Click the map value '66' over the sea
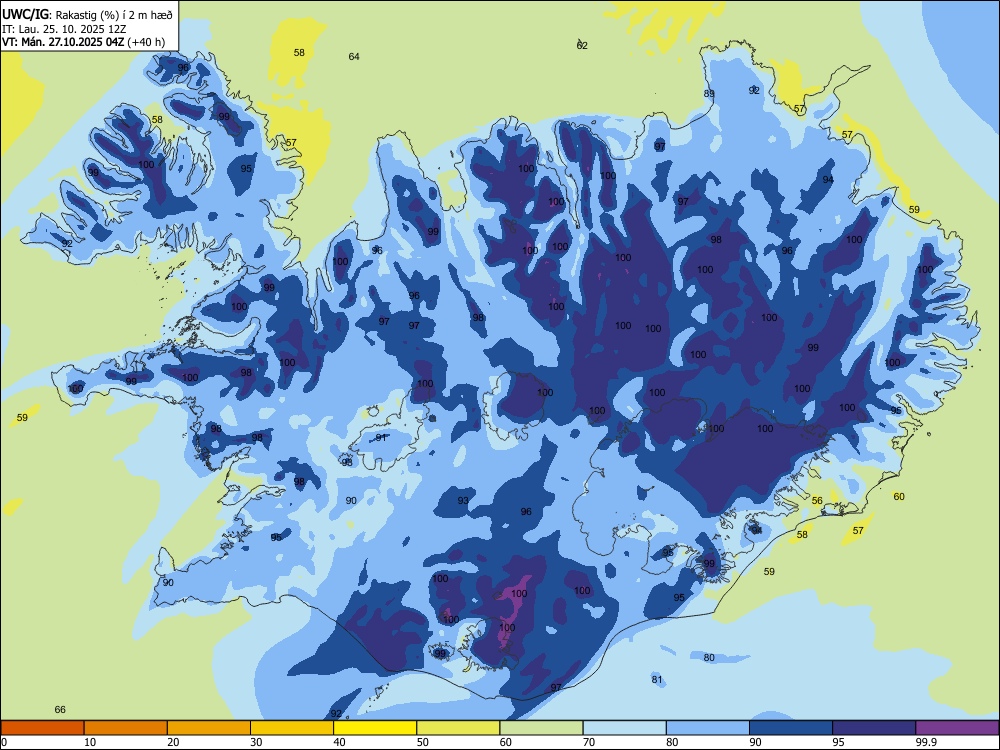Screen dimensions: 1000x750 60,710
